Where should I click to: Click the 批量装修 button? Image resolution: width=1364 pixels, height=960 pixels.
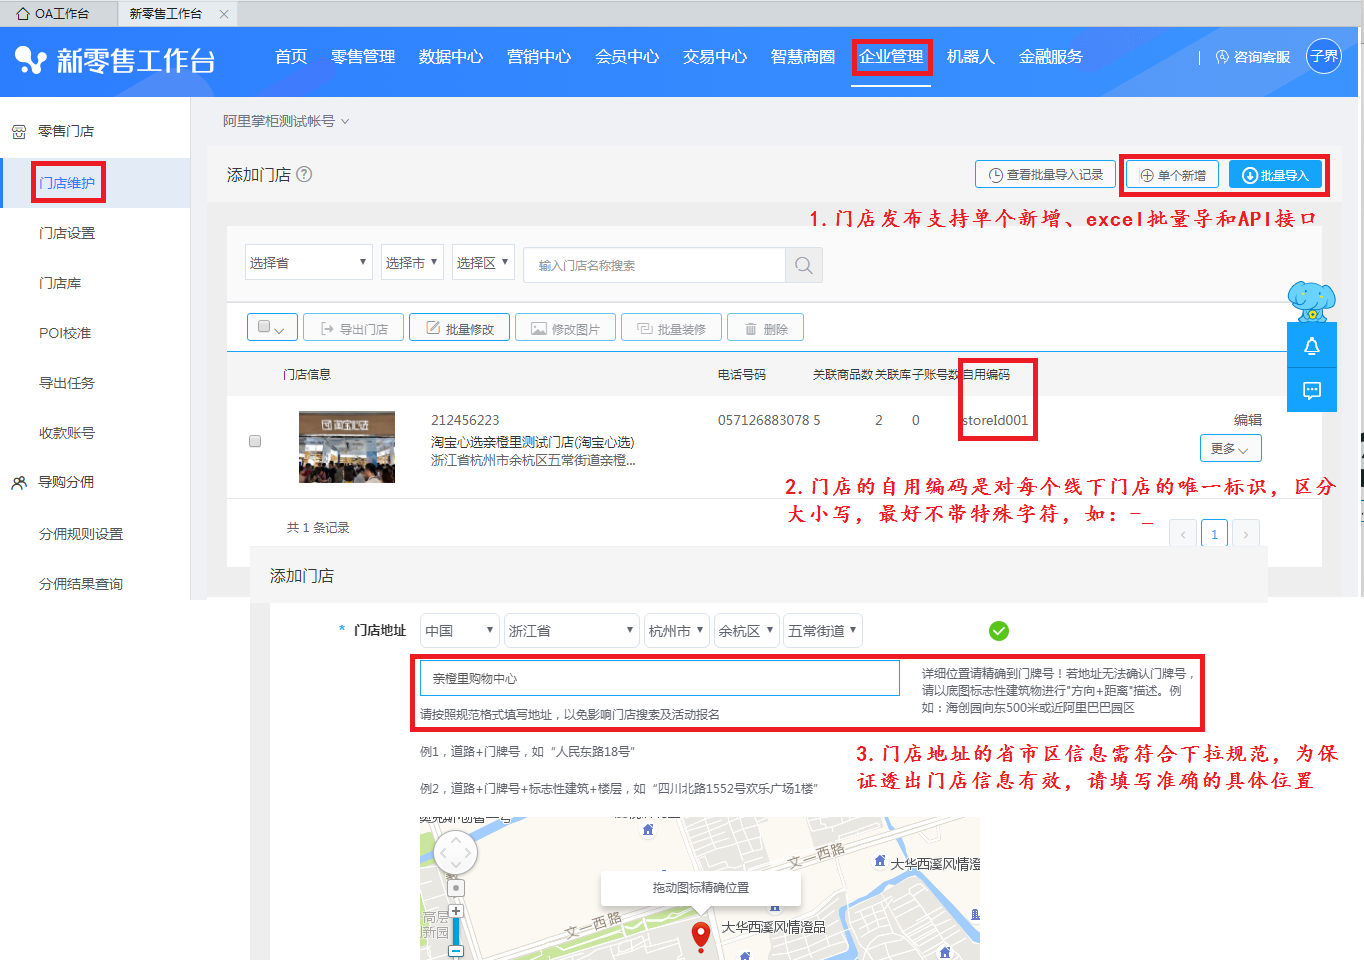pyautogui.click(x=671, y=328)
